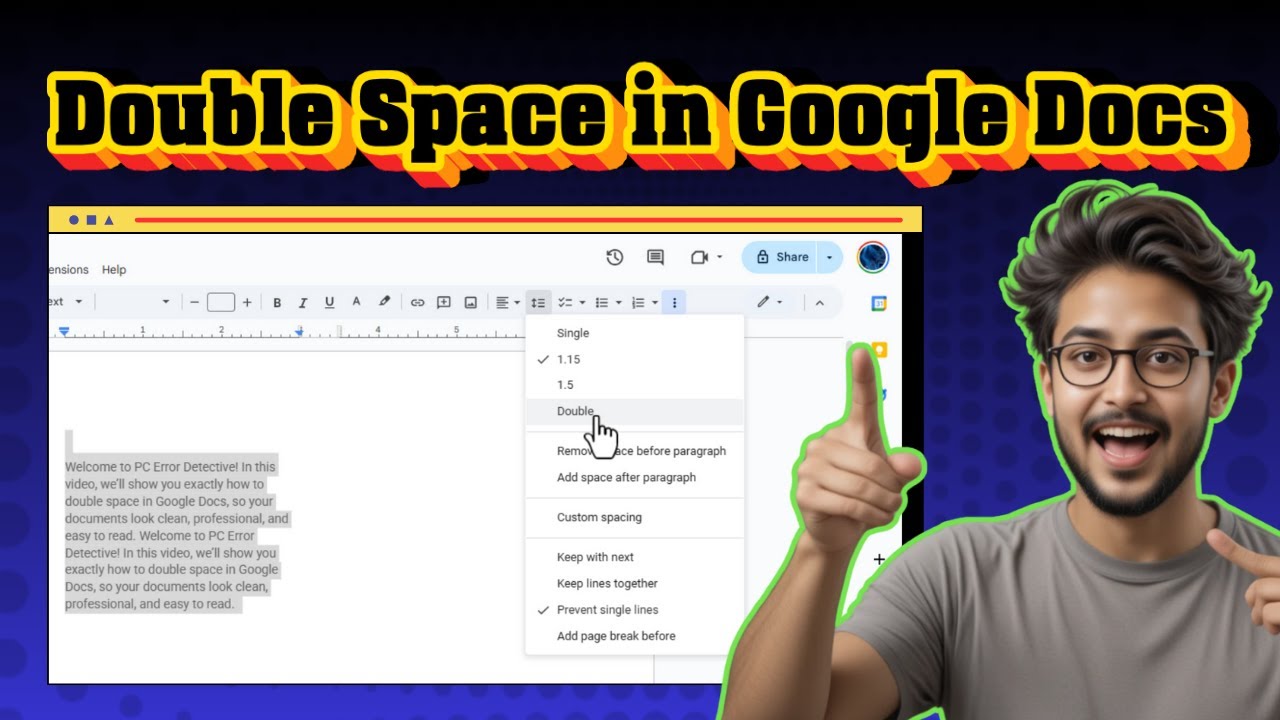
Task: Open text alignment dropdown
Action: 508,302
